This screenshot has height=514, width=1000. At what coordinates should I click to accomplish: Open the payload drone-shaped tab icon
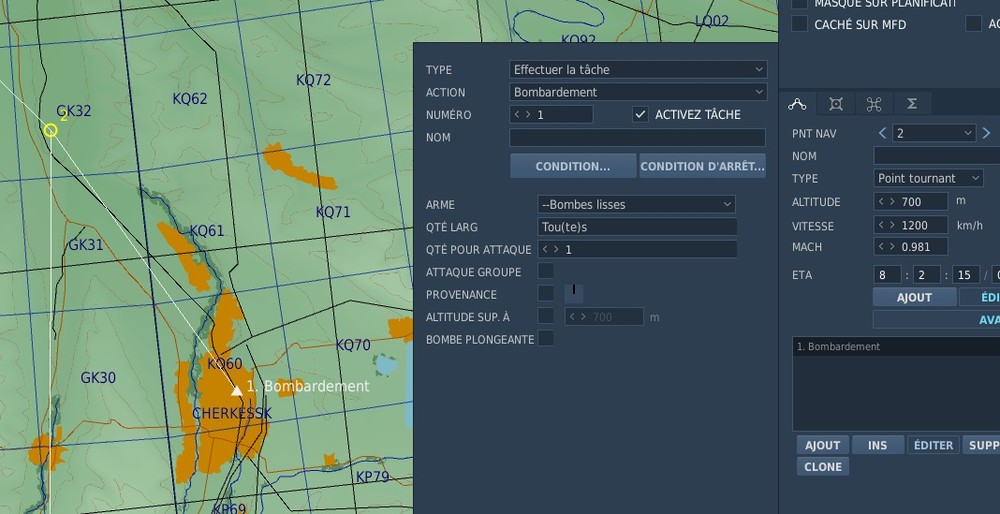[x=874, y=104]
